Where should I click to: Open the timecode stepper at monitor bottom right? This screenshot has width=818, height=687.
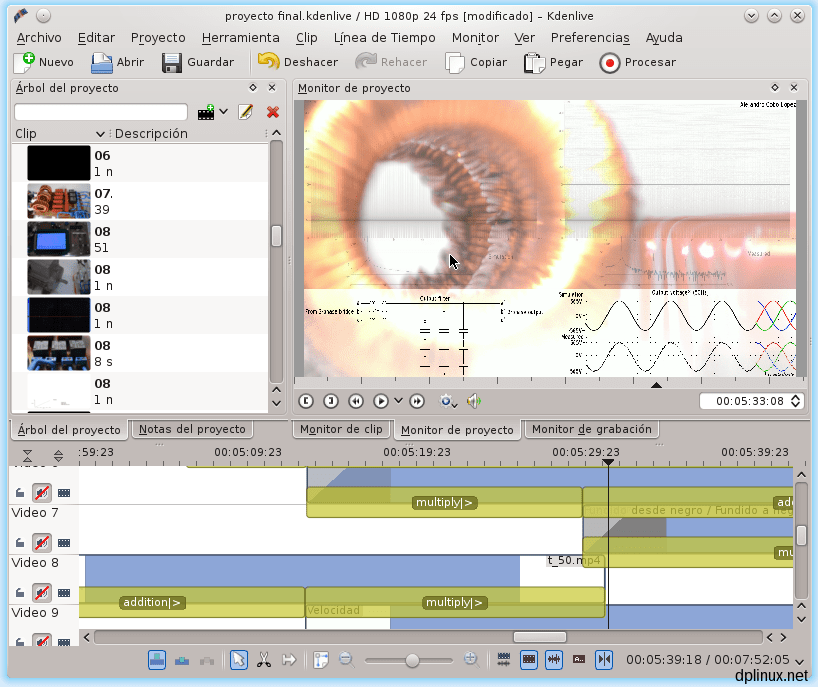[x=793, y=401]
